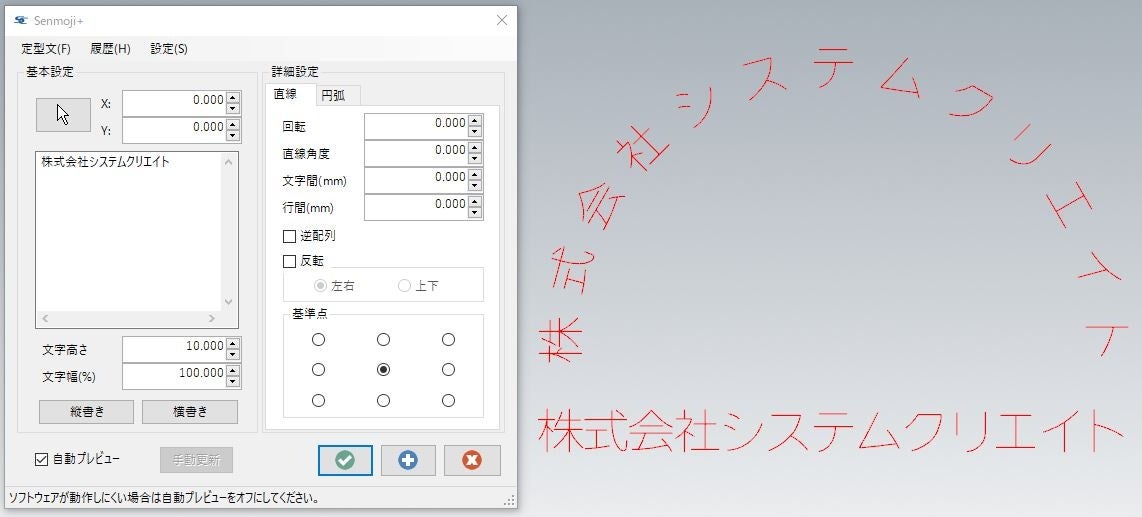Click the 横書き button
Screen dimensions: 1142x517
click(190, 411)
